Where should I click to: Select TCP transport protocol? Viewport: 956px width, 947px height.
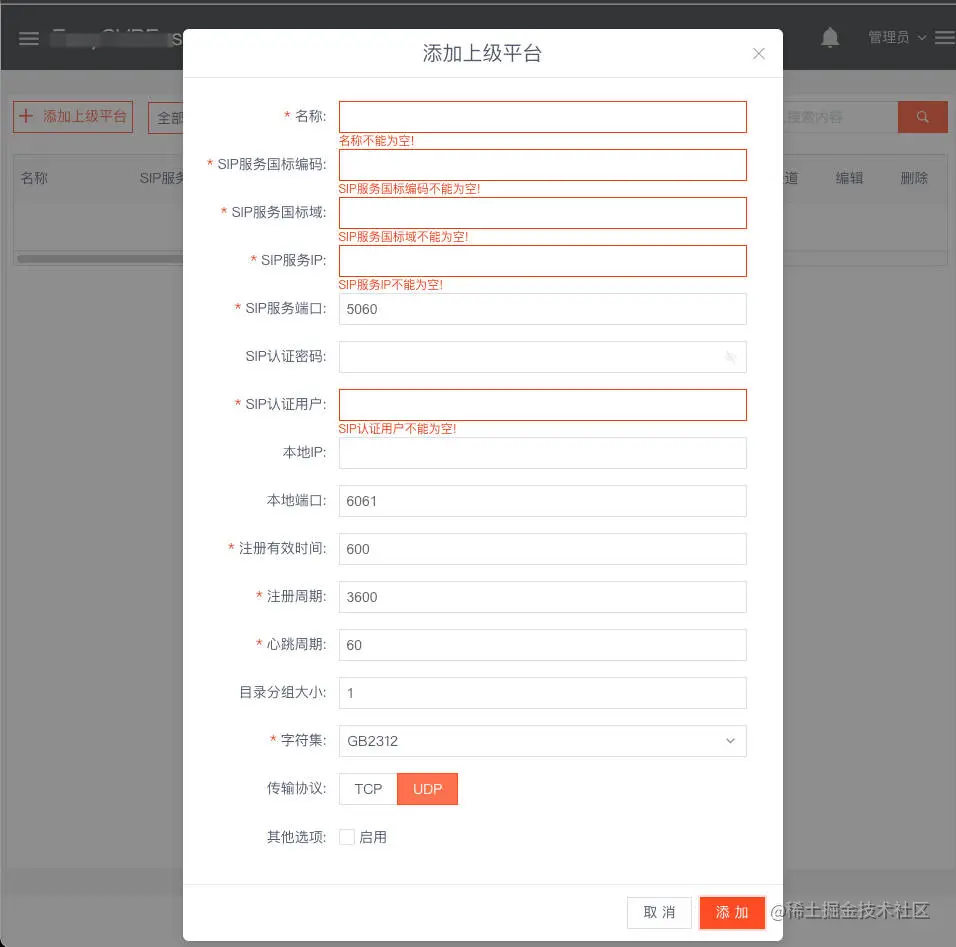368,789
